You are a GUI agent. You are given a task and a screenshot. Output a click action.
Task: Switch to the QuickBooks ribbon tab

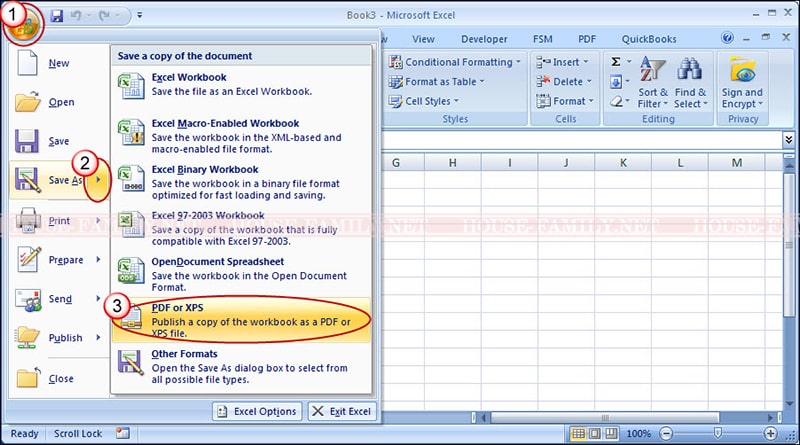click(648, 39)
